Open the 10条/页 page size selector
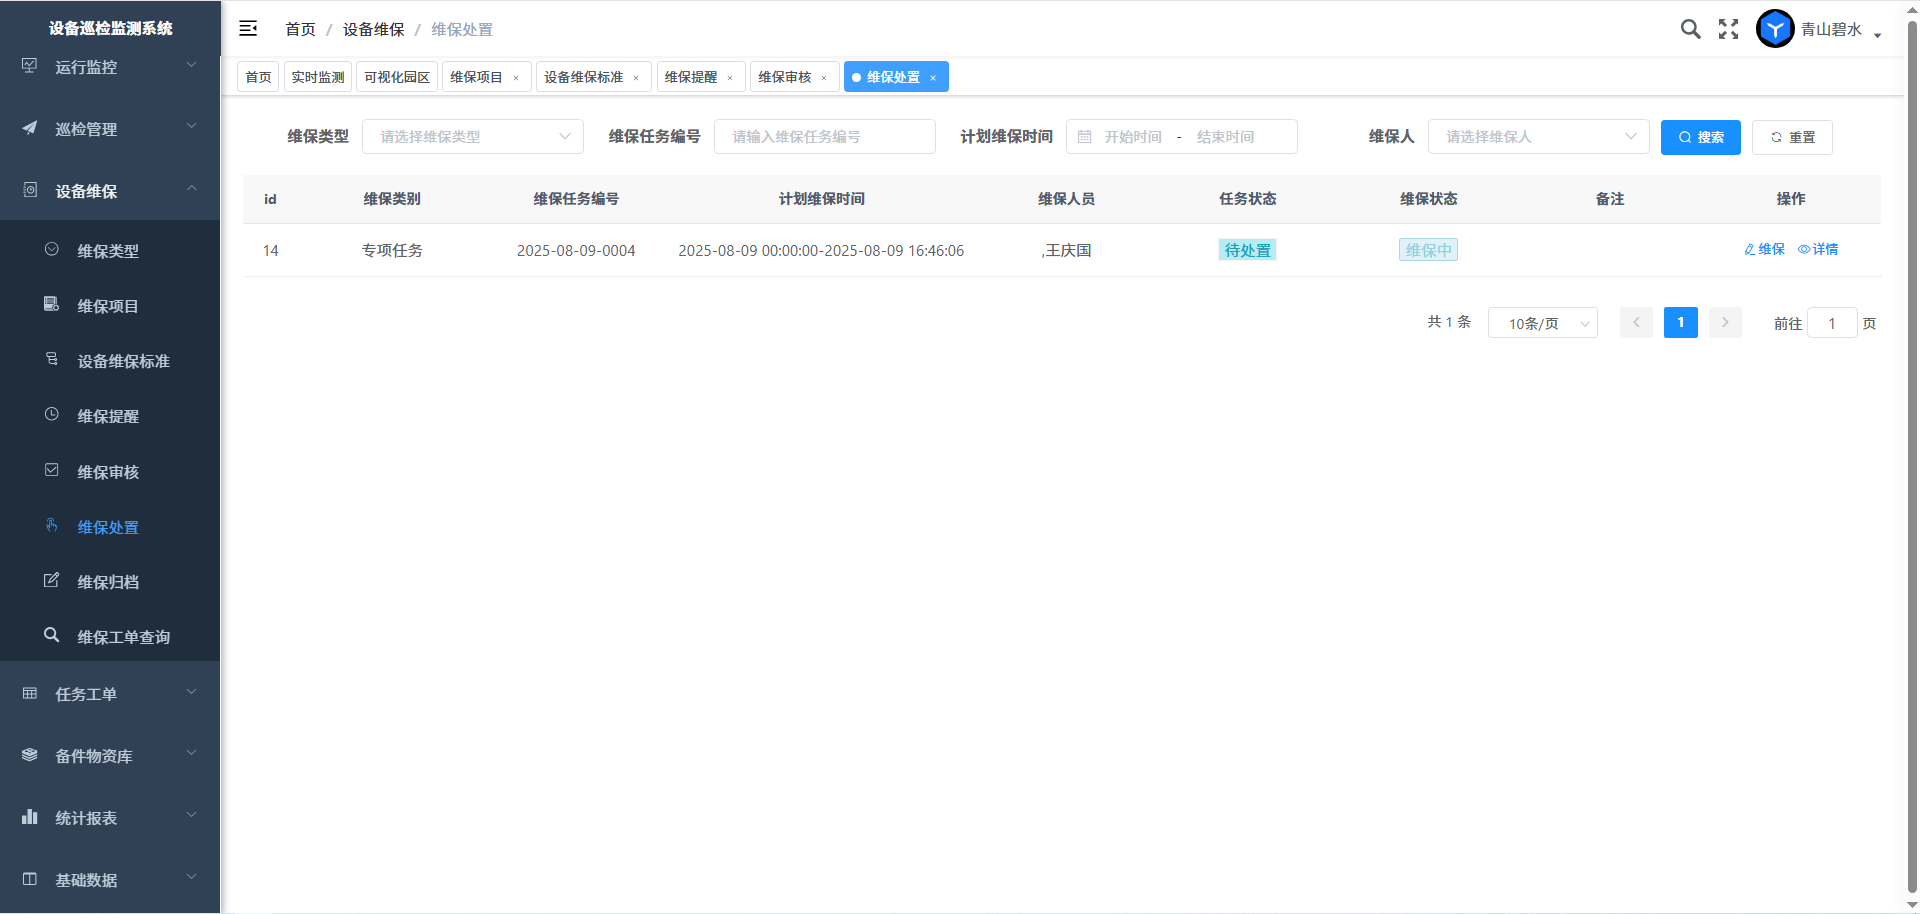This screenshot has width=1920, height=914. click(1542, 323)
